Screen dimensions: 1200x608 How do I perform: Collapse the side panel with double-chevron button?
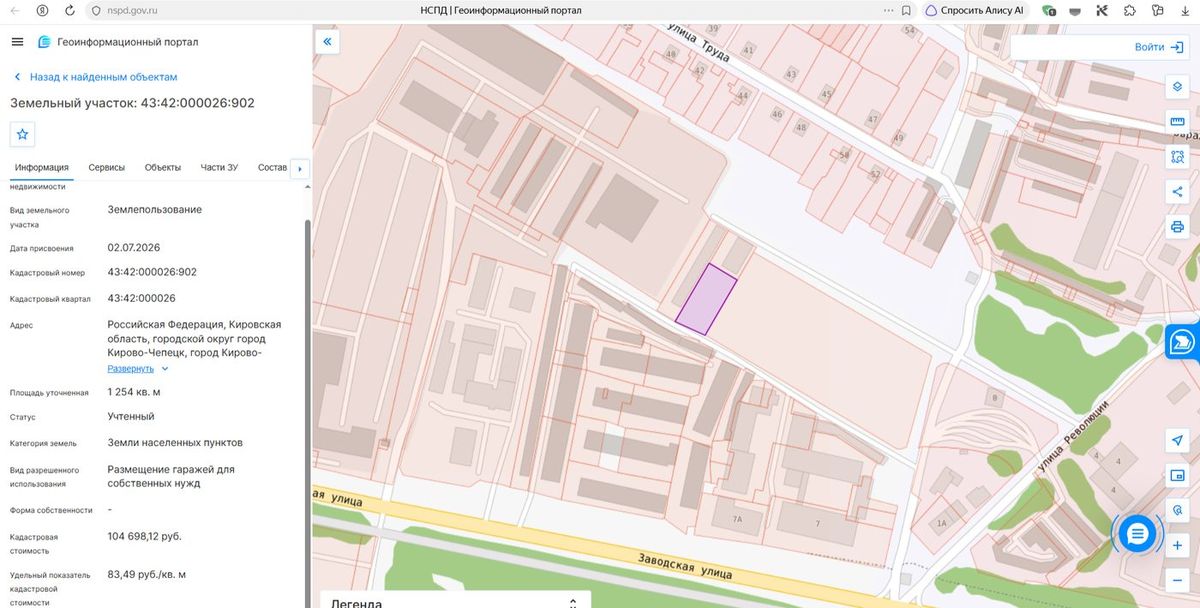327,41
